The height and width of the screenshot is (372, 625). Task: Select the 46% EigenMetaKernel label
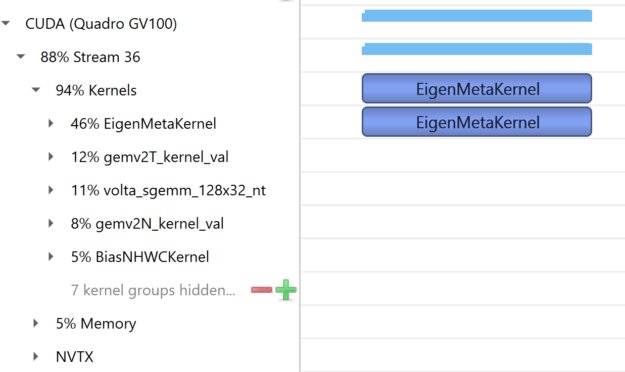(x=143, y=124)
